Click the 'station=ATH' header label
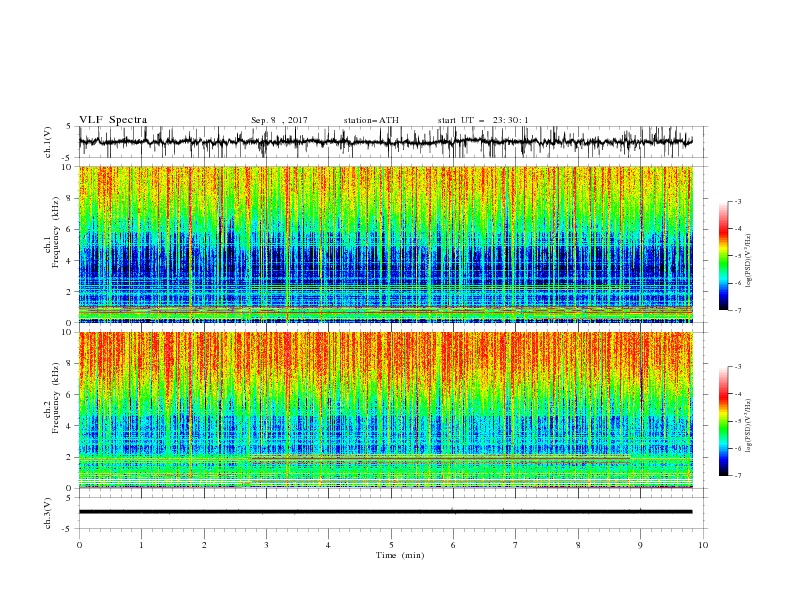The width and height of the screenshot is (792, 612). [x=371, y=120]
